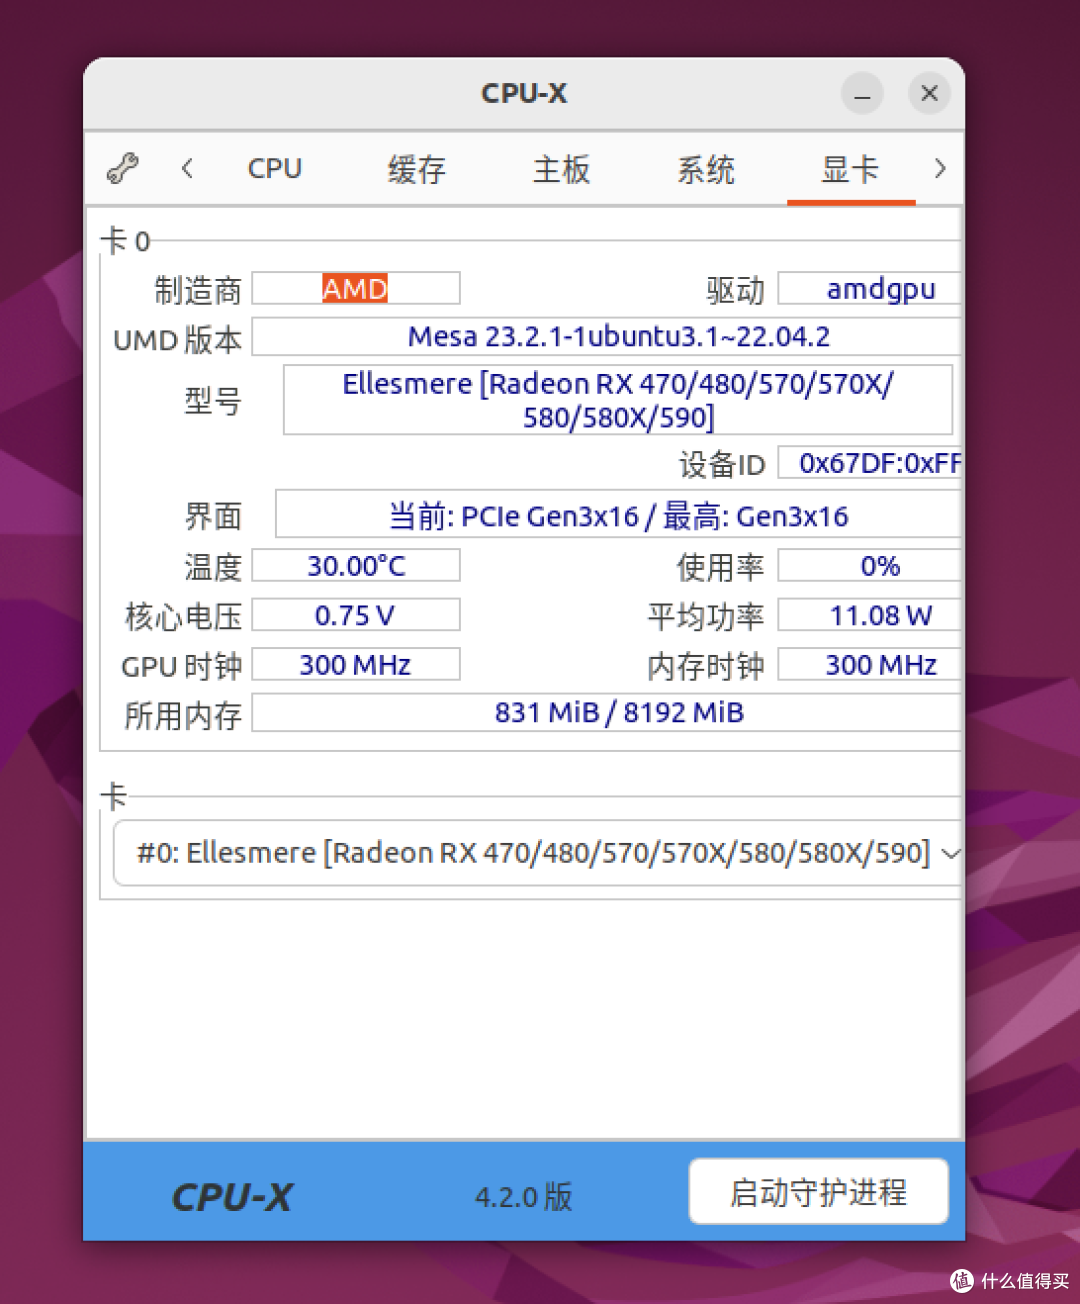
Task: Close the CPU-X window
Action: 929,93
